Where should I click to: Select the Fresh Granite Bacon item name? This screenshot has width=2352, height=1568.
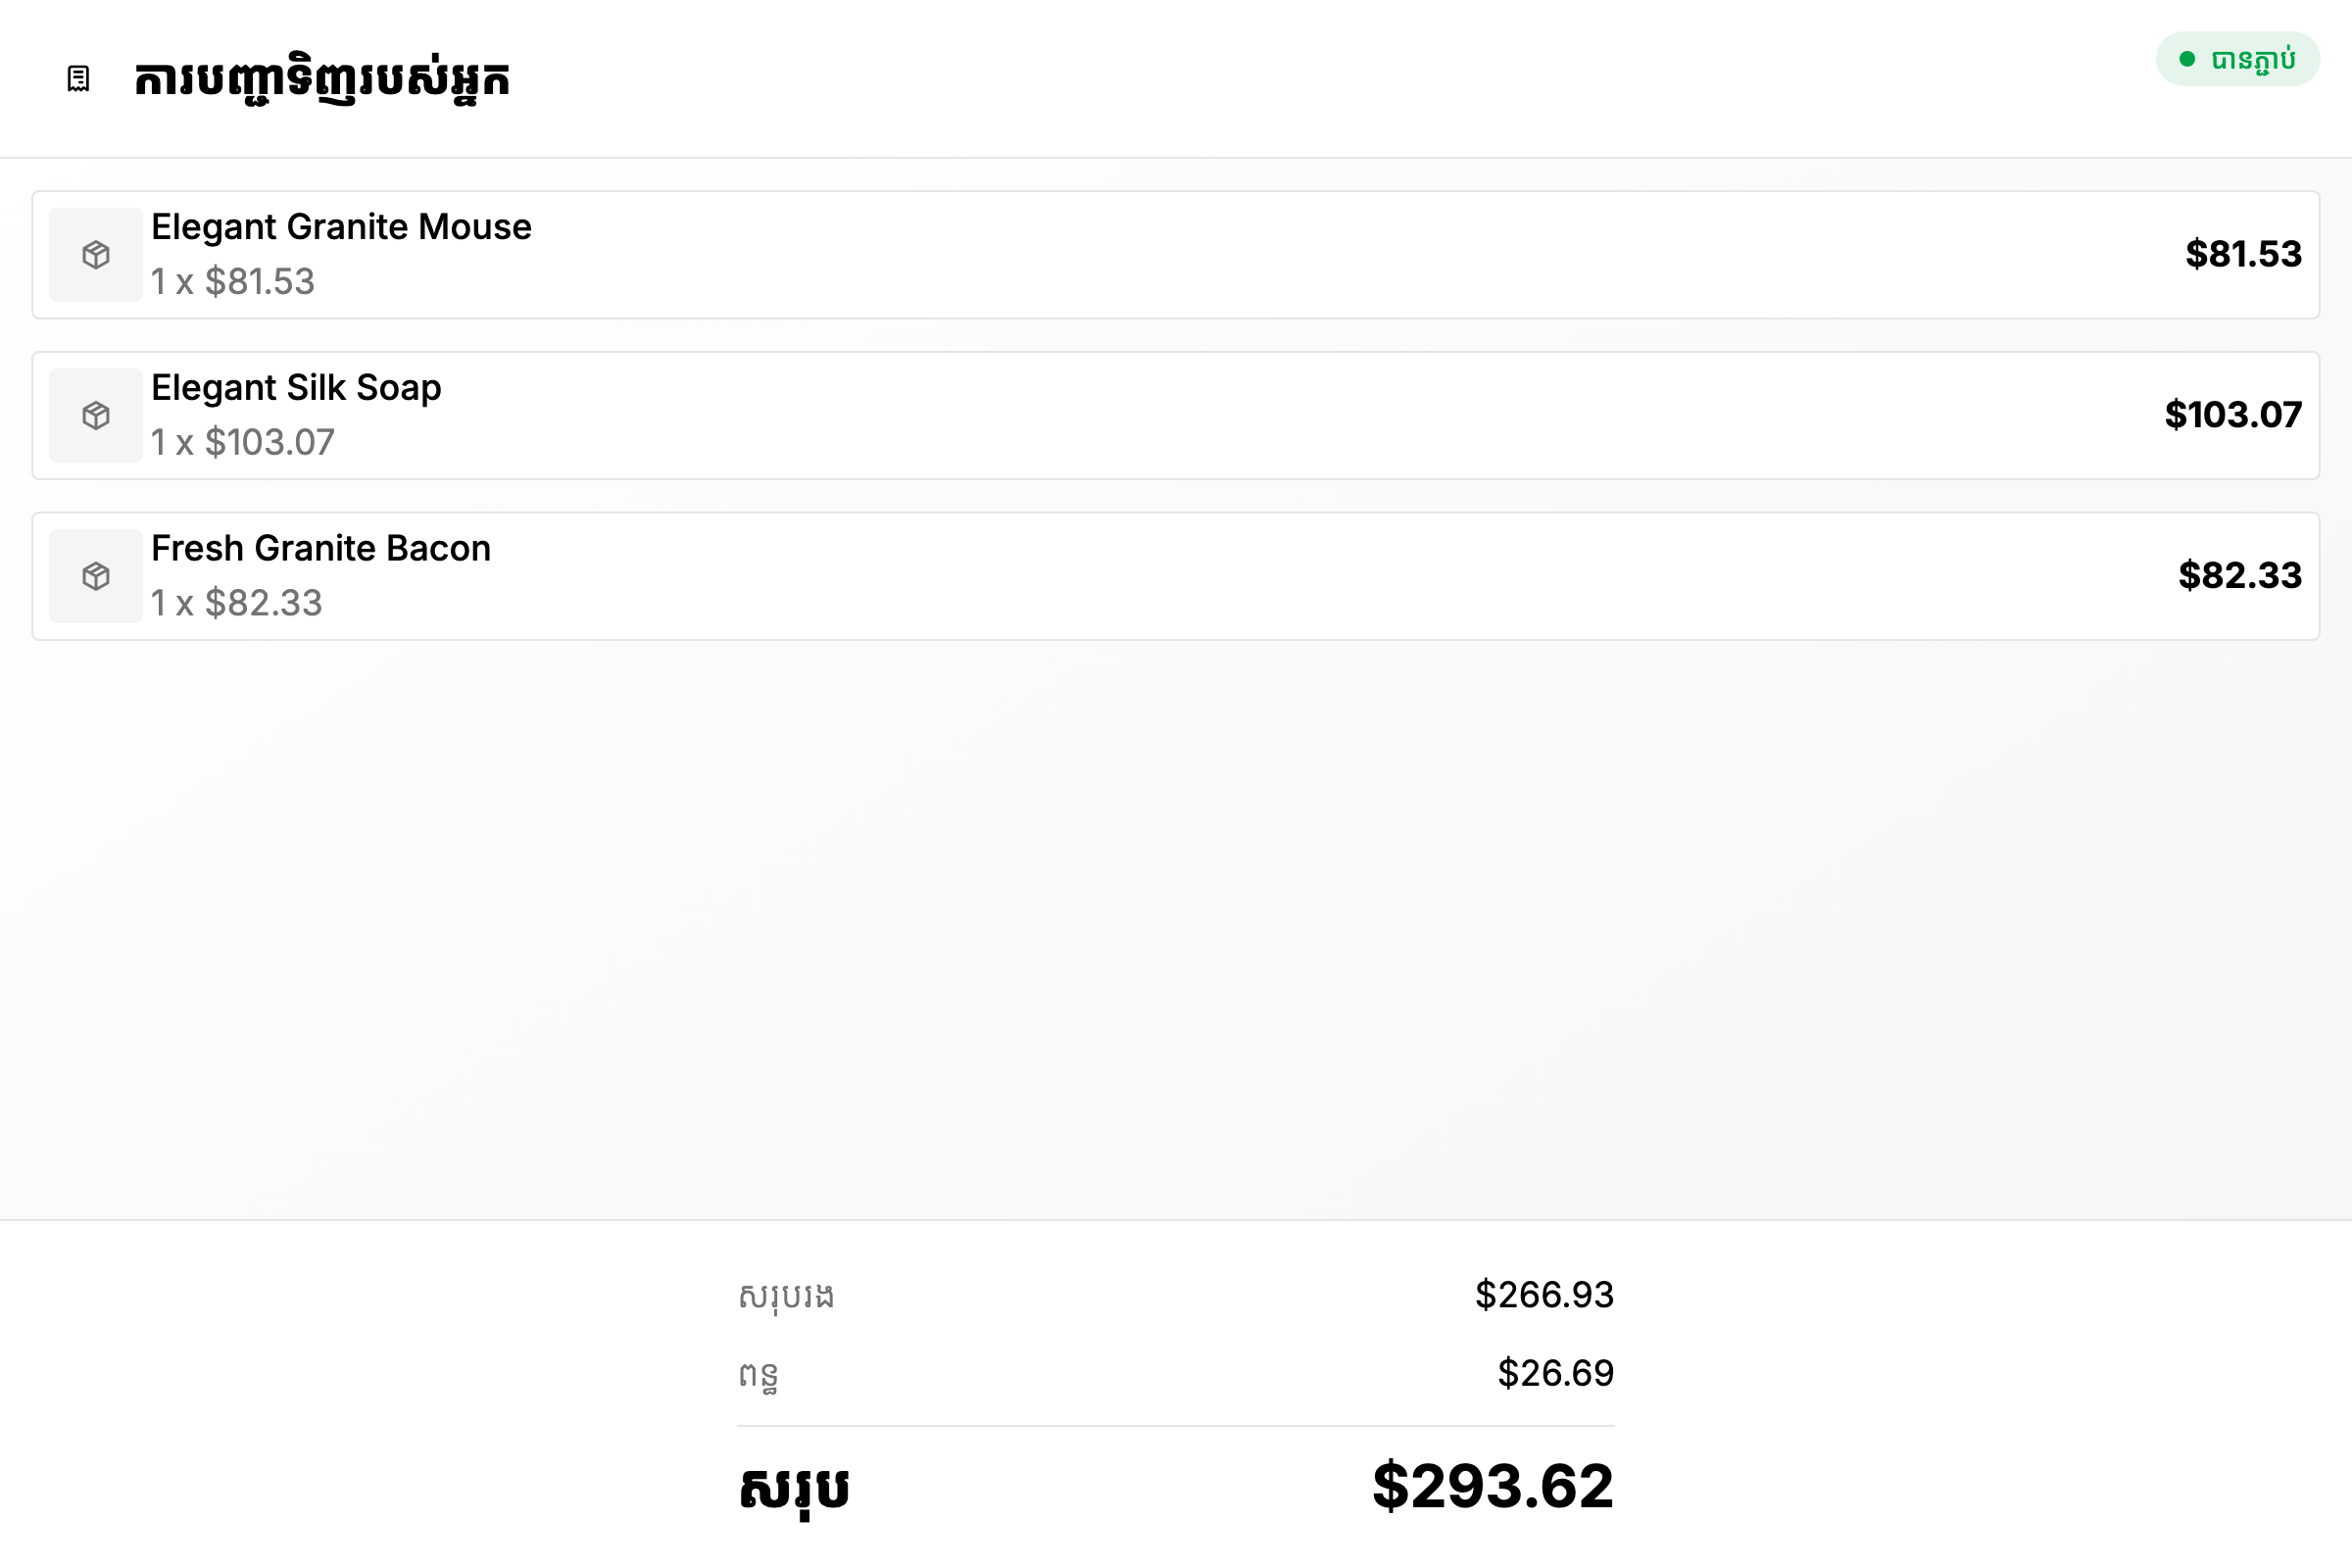[x=321, y=549]
